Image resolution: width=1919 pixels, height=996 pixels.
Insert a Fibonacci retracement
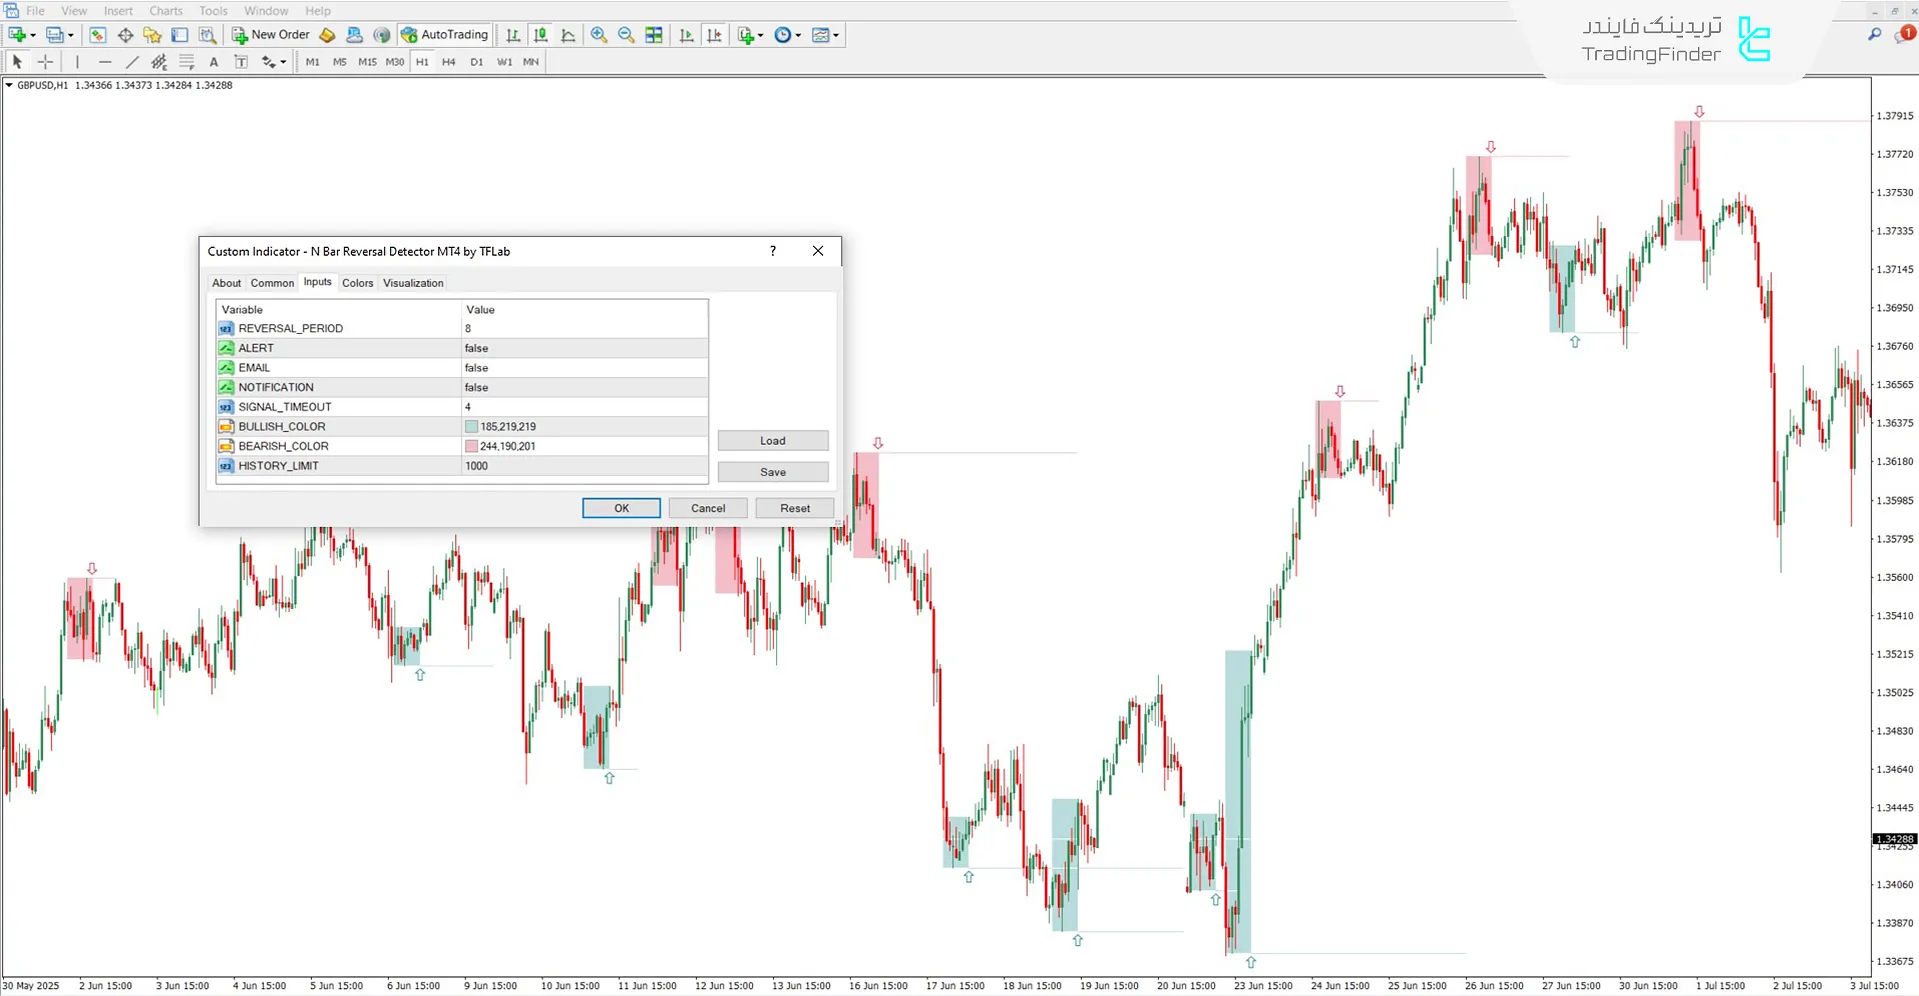[x=187, y=61]
